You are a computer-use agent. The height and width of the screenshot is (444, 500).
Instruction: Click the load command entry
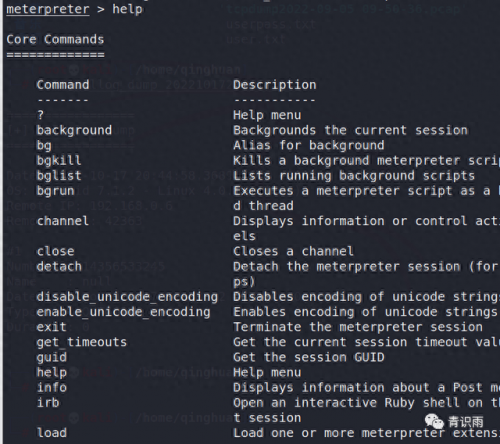(52, 433)
